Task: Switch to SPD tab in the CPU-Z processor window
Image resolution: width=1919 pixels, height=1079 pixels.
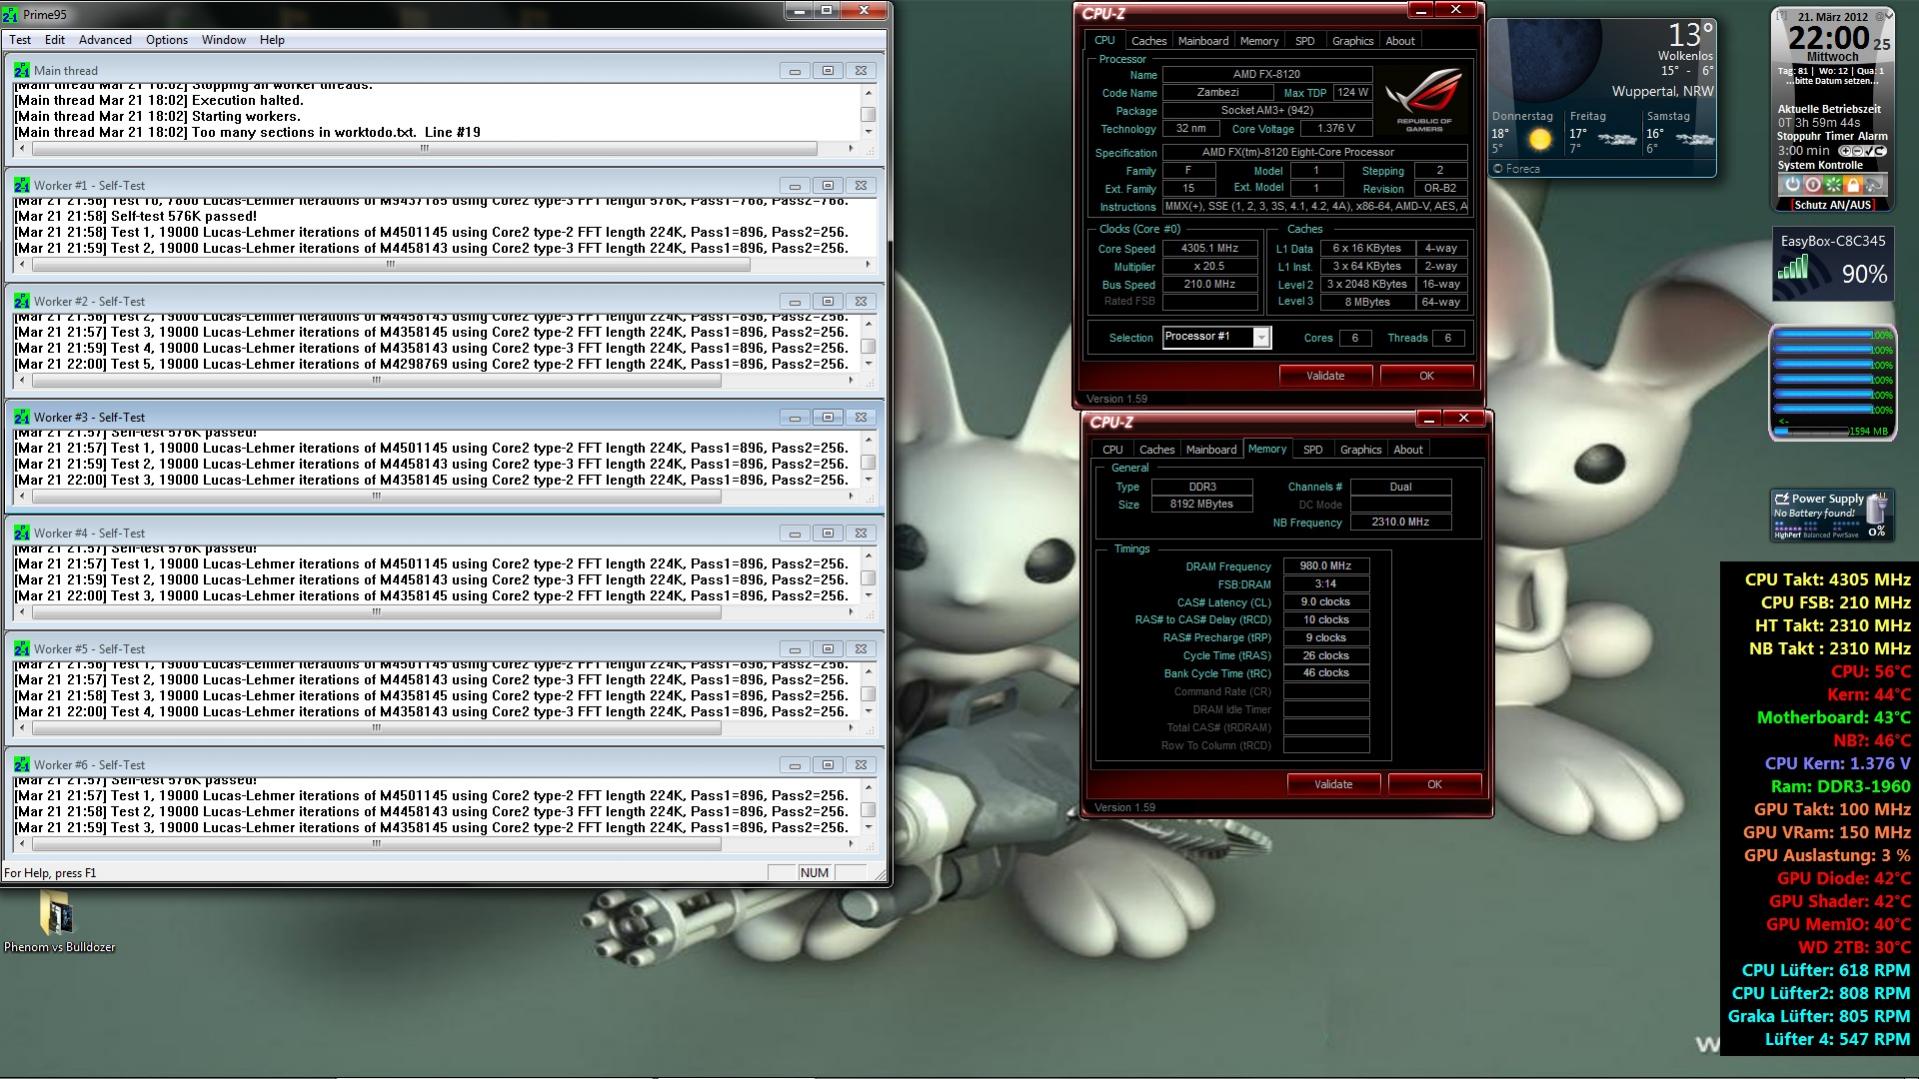Action: 1305,41
